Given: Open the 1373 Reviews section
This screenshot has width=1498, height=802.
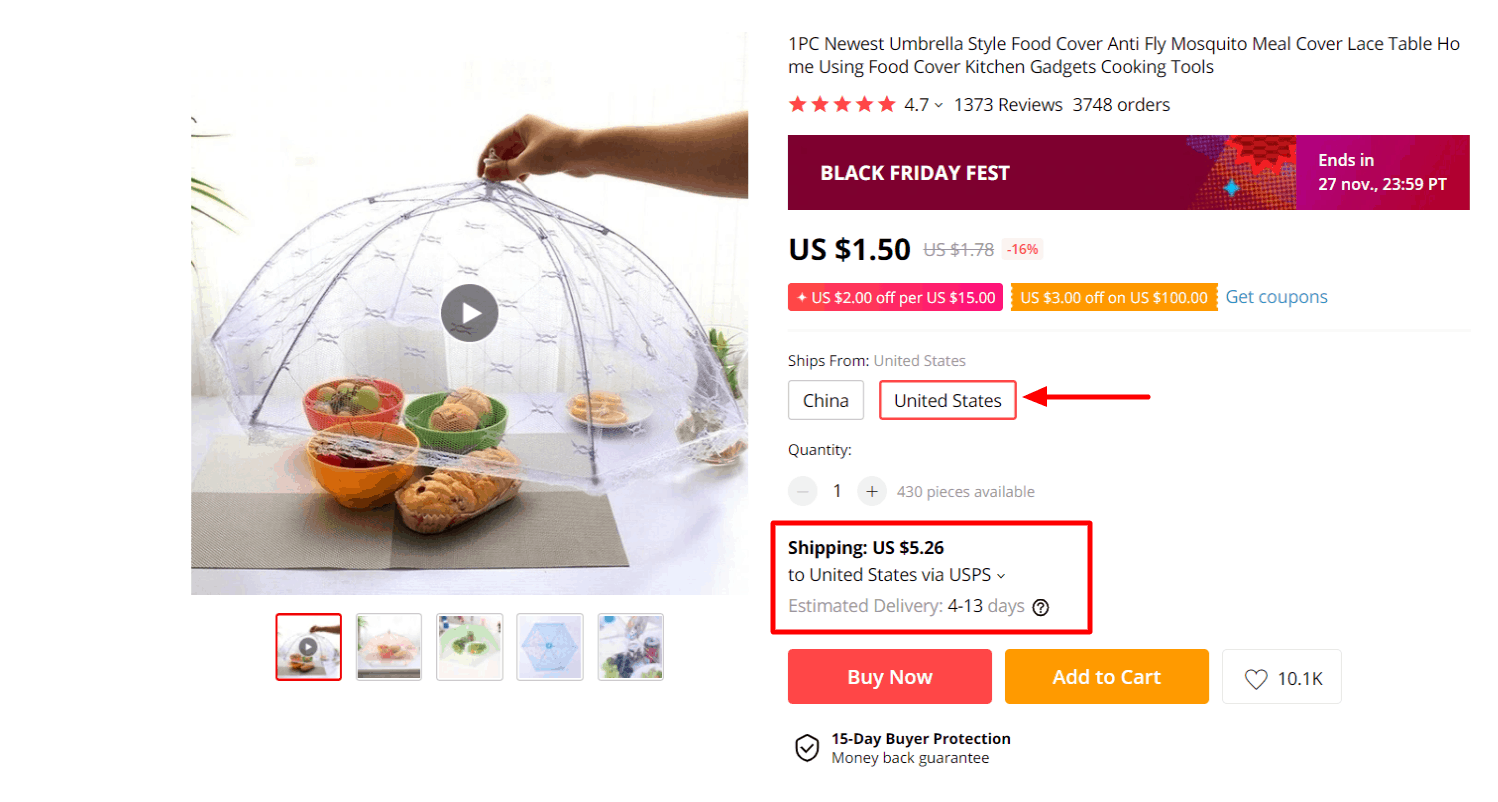Looking at the screenshot, I should click(x=1006, y=104).
